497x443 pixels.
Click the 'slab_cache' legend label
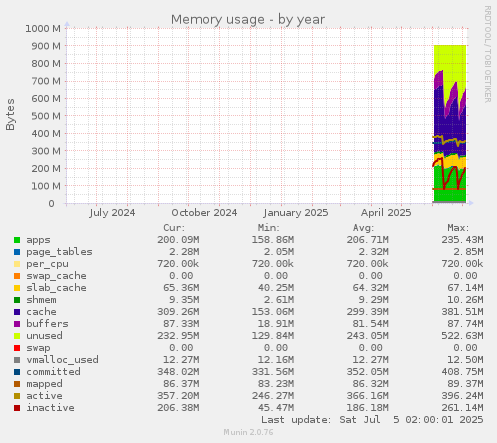[x=56, y=288]
